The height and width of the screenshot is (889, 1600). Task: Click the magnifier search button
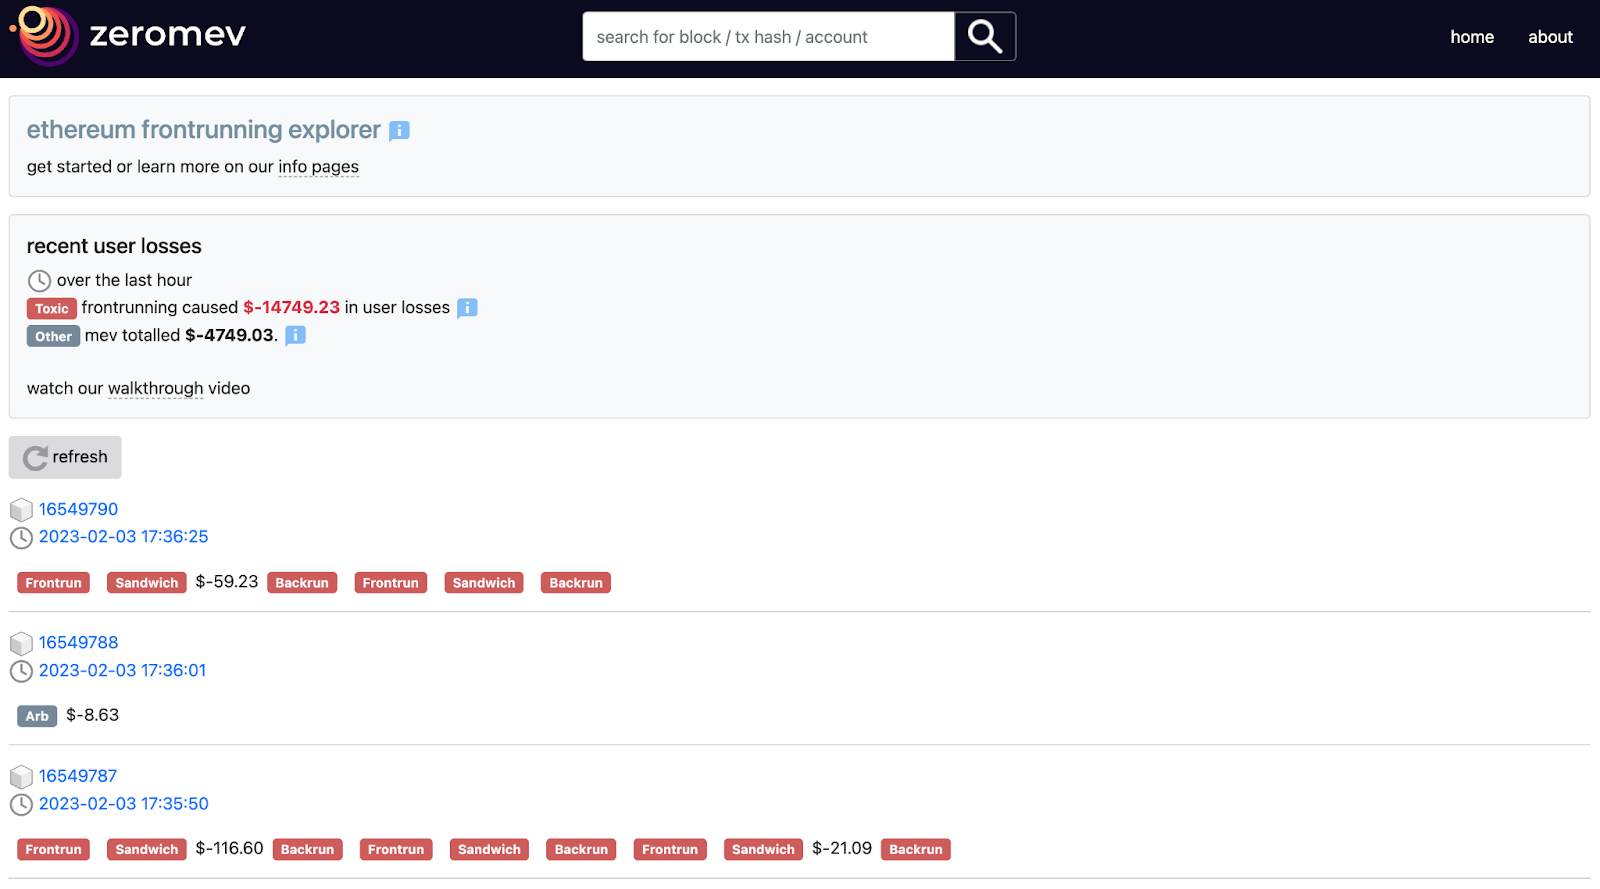(985, 37)
